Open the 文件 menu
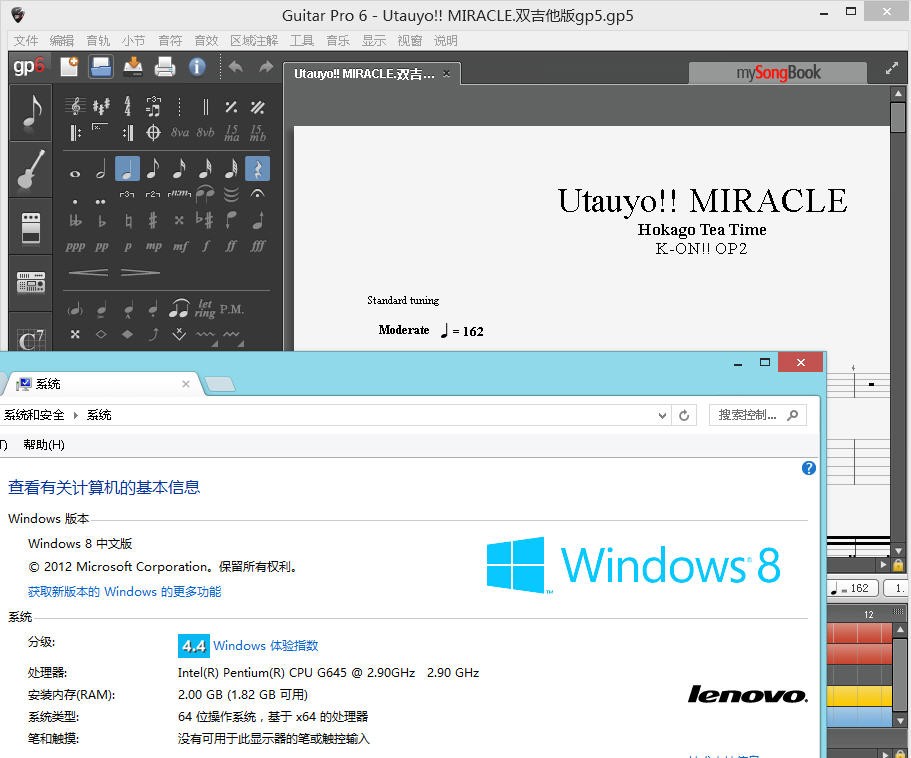The height and width of the screenshot is (758, 911). pos(26,41)
